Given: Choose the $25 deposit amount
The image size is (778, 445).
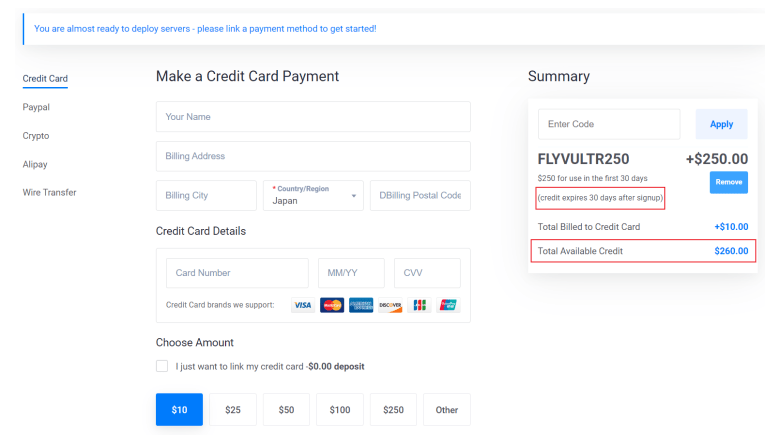Looking at the screenshot, I should (233, 410).
